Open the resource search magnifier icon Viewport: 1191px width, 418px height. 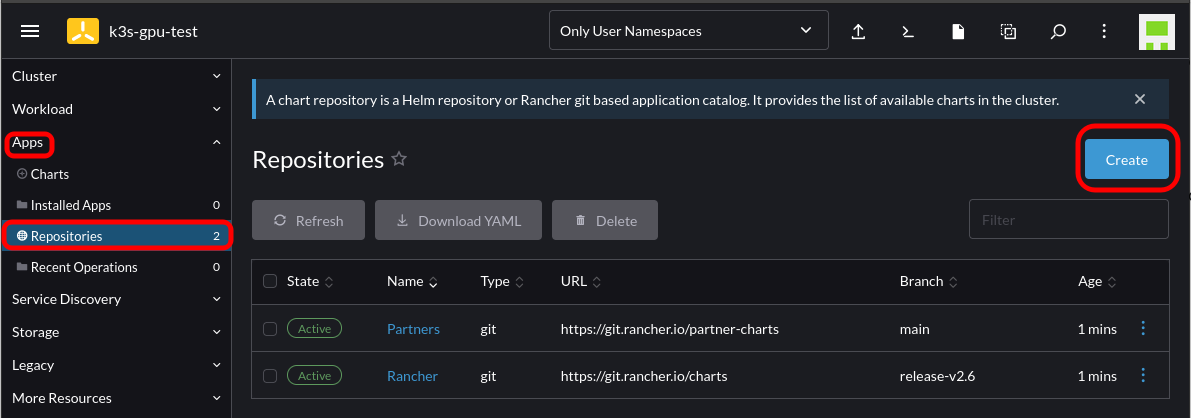pyautogui.click(x=1058, y=31)
